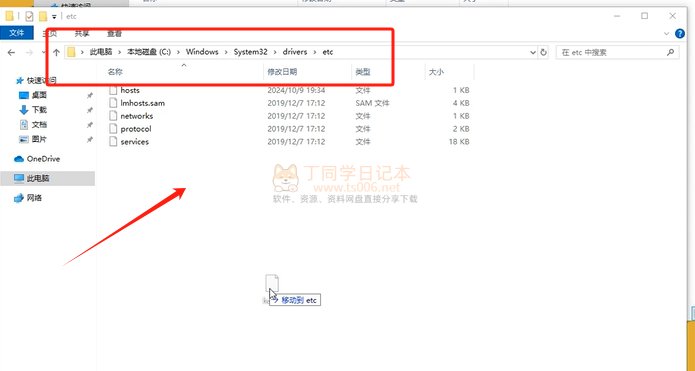Screen dimensions: 695x371
Task: Click the services file icon
Action: click(x=113, y=141)
